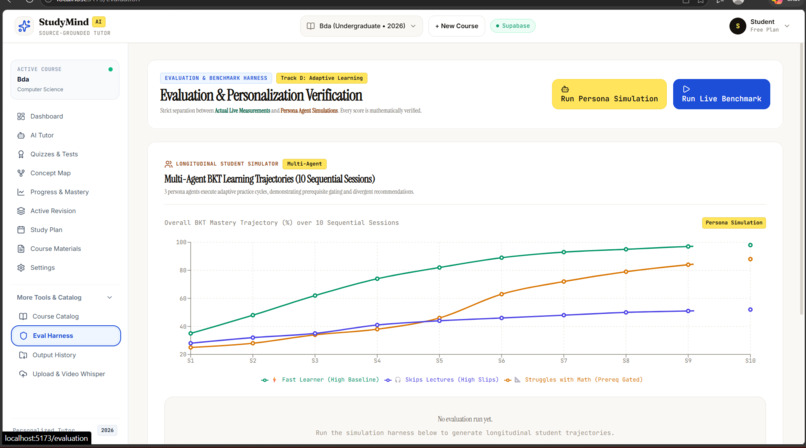Click the Course Catalog book icon
Screen dimensions: 806x448
(23, 316)
